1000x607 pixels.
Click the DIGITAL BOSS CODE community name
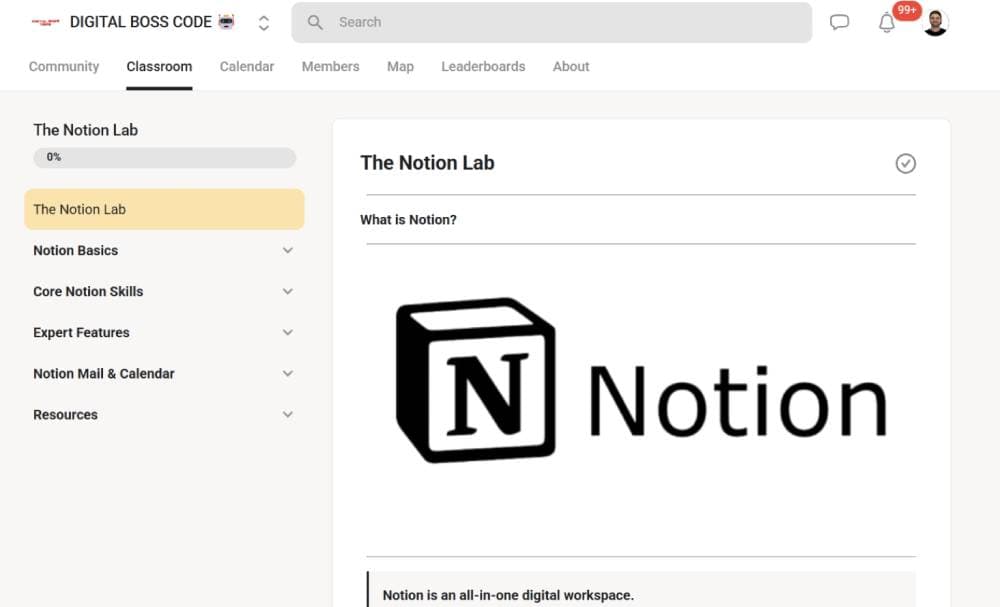coord(140,22)
